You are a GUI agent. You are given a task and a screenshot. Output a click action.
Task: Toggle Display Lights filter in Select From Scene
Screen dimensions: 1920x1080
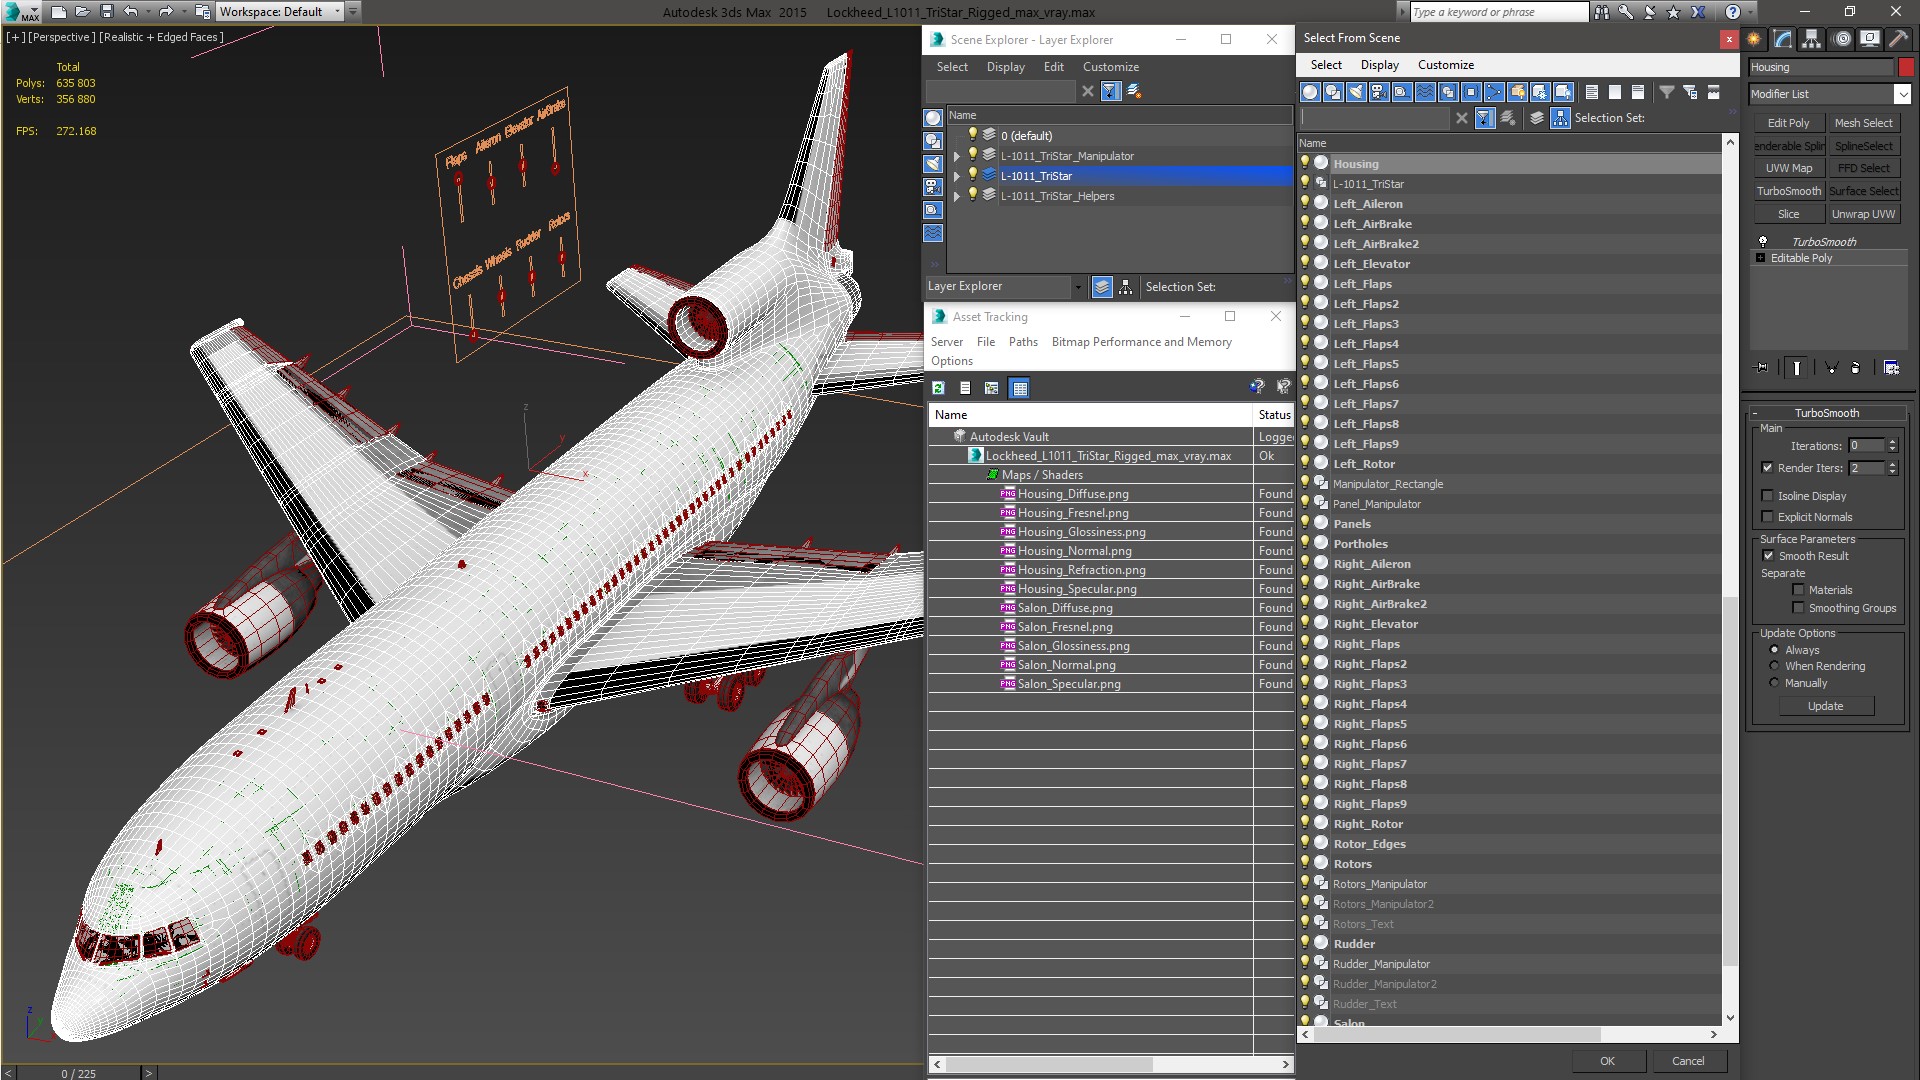click(x=1356, y=92)
